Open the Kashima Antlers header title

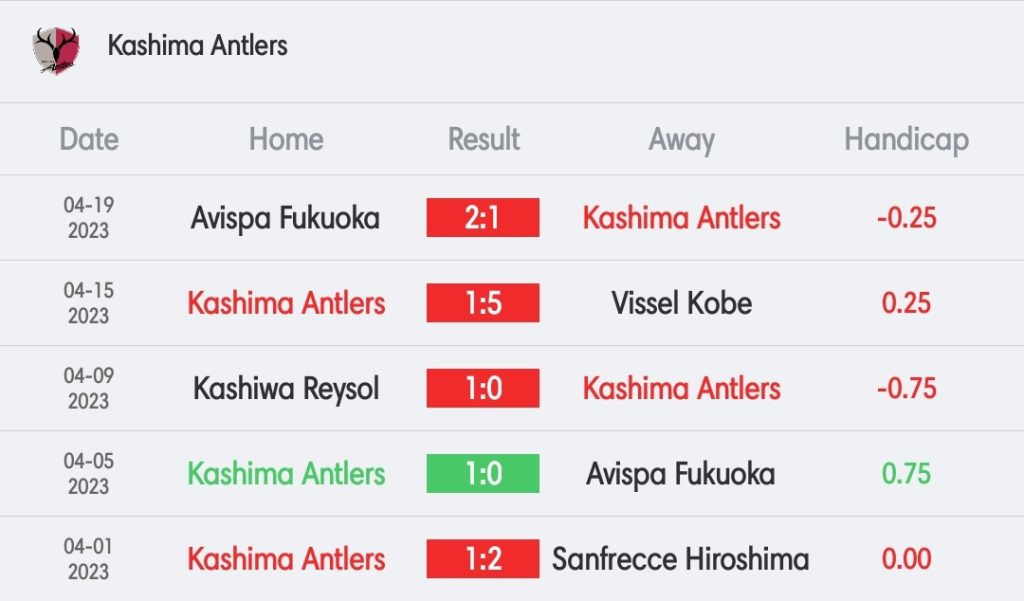click(x=197, y=46)
